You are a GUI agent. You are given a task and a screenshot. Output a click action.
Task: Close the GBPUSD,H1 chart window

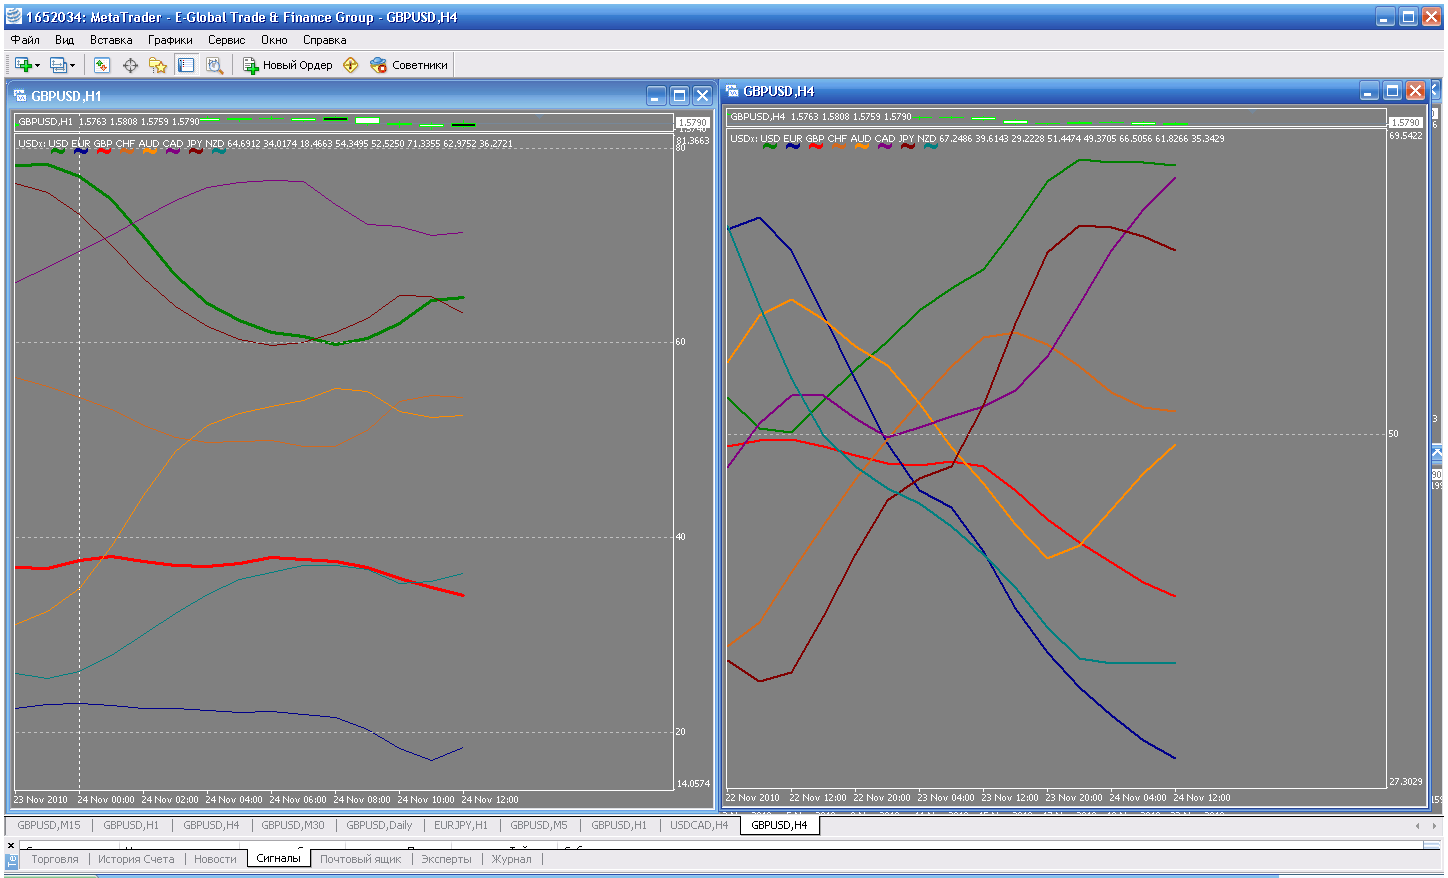(702, 96)
